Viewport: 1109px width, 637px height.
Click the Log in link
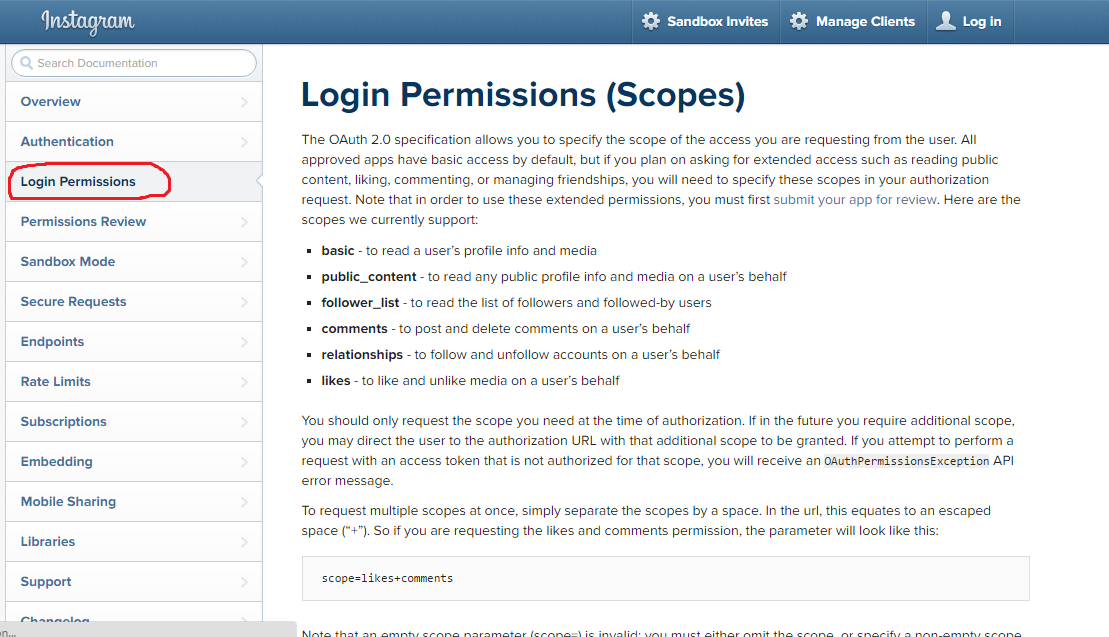pyautogui.click(x=981, y=21)
